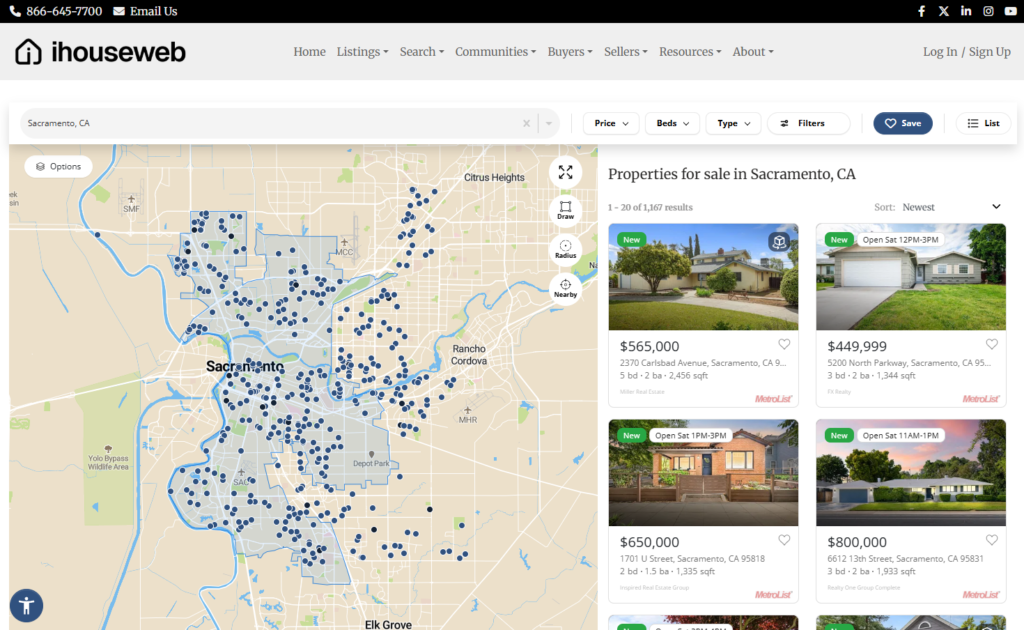Click the Save search button
The image size is (1024, 630).
click(x=902, y=123)
